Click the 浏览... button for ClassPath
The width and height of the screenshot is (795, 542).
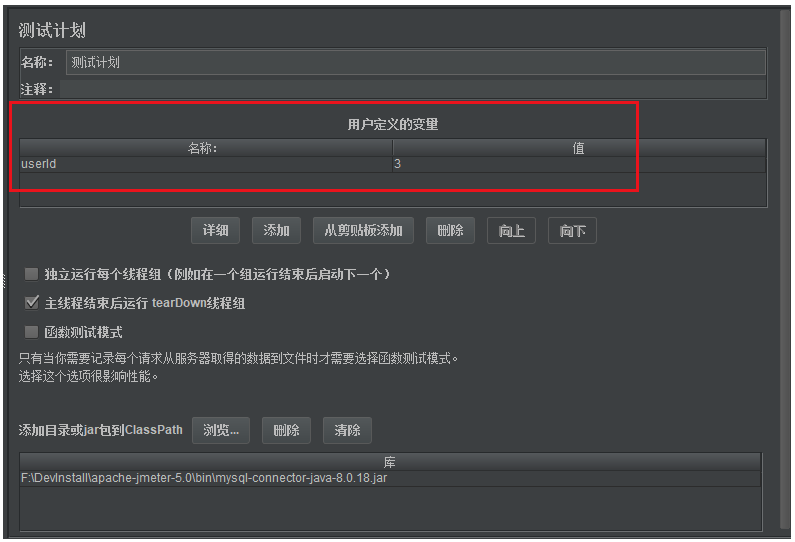(221, 430)
